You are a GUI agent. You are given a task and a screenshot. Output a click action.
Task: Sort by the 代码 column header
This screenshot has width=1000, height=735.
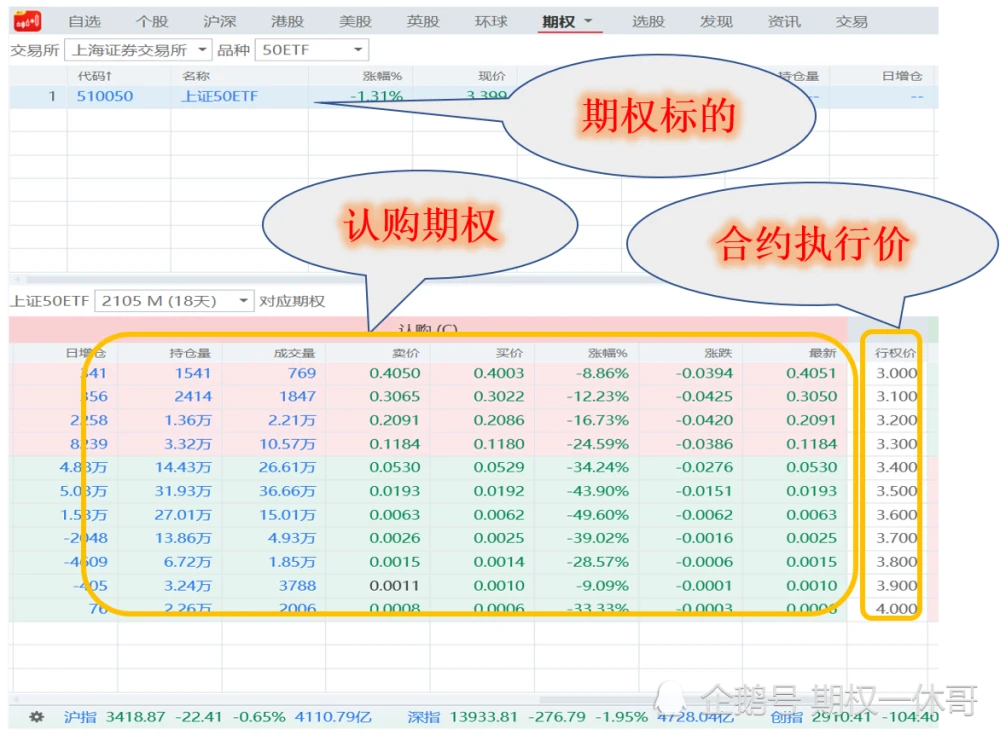click(94, 76)
